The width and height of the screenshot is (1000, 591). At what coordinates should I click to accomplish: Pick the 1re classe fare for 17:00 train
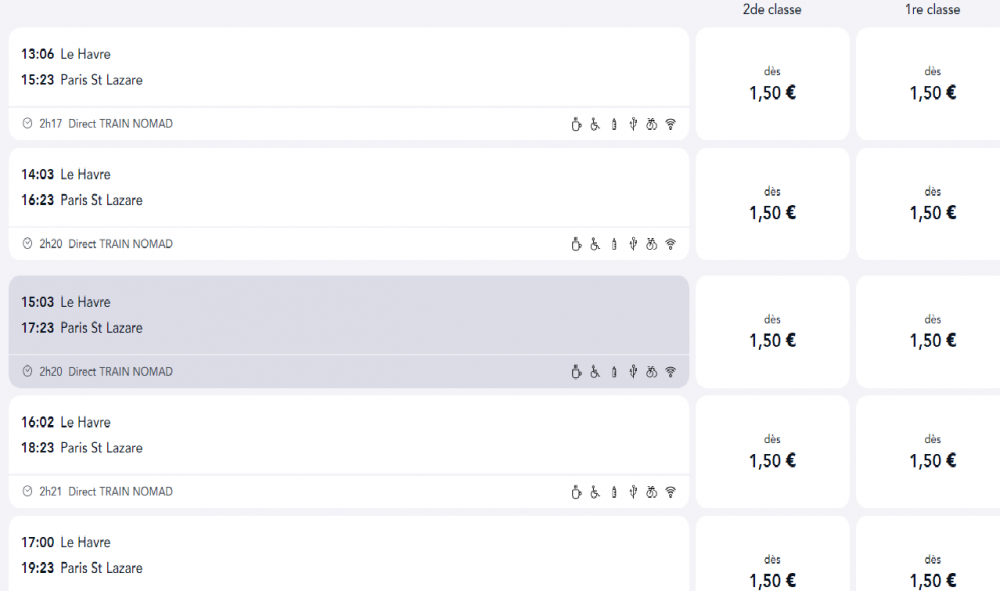tap(930, 553)
